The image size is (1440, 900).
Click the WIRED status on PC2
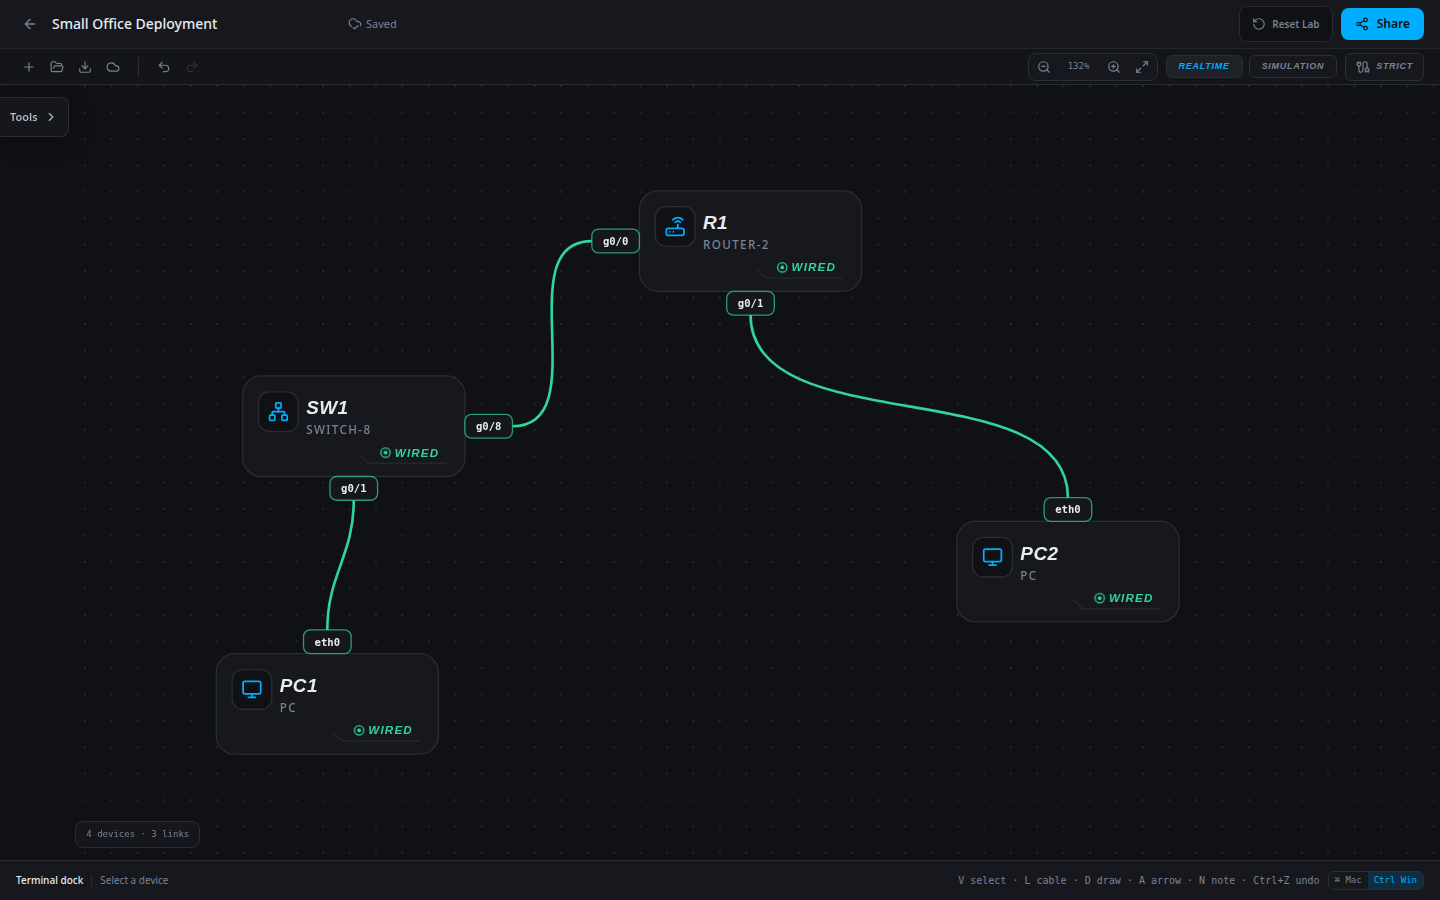[x=1123, y=598]
